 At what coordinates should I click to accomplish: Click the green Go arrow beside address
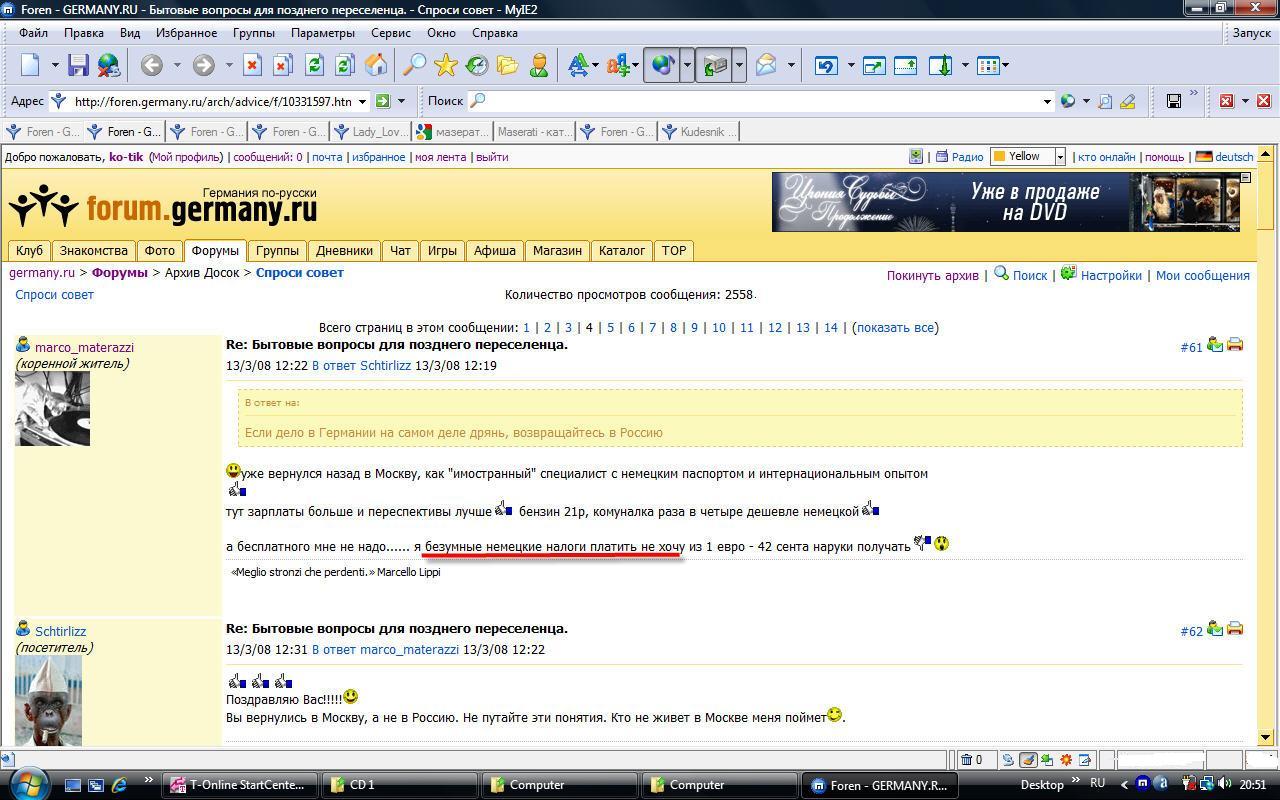(383, 101)
